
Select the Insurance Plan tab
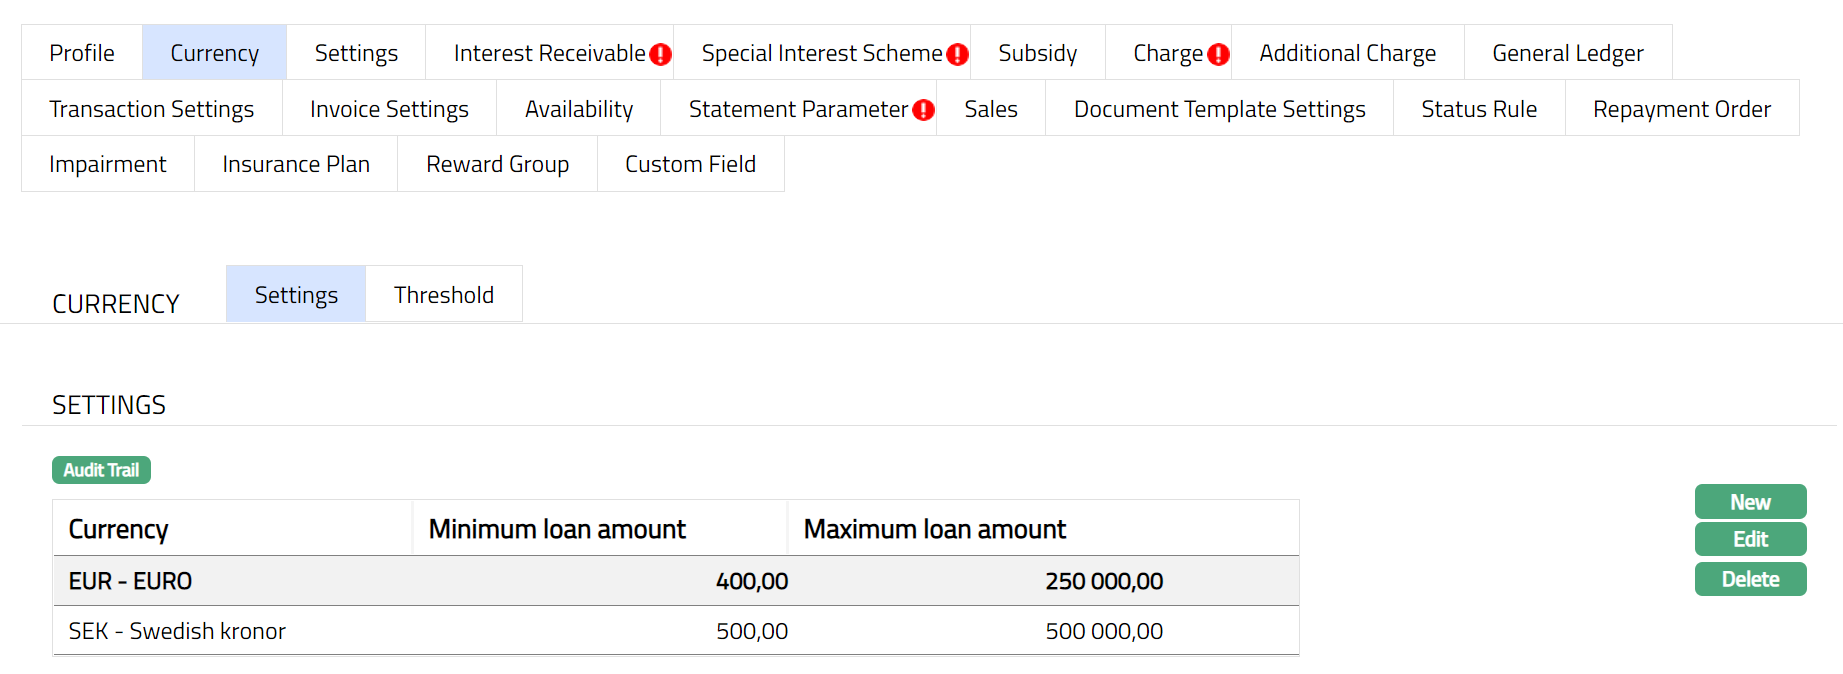point(296,164)
